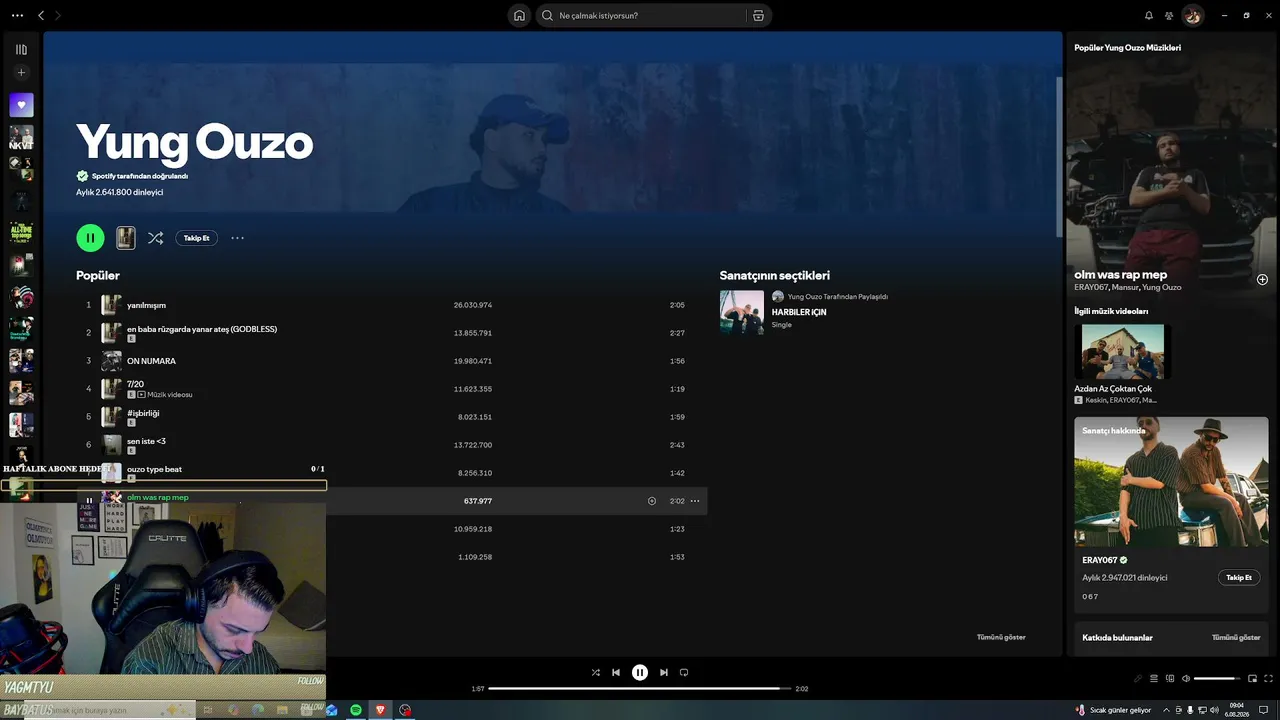Toggle the lyrics microphone icon
This screenshot has width=1280, height=720.
1137,679
